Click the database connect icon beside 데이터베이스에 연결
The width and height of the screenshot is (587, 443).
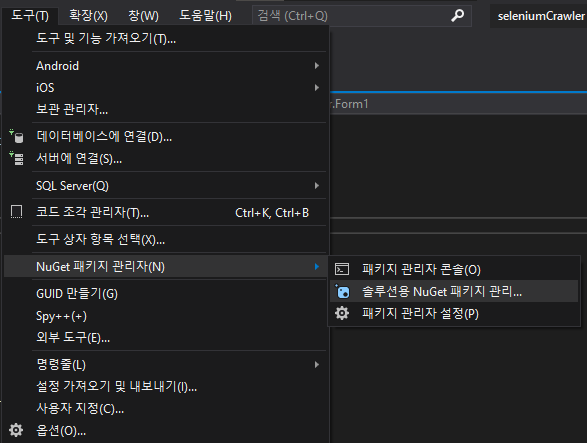pos(16,136)
